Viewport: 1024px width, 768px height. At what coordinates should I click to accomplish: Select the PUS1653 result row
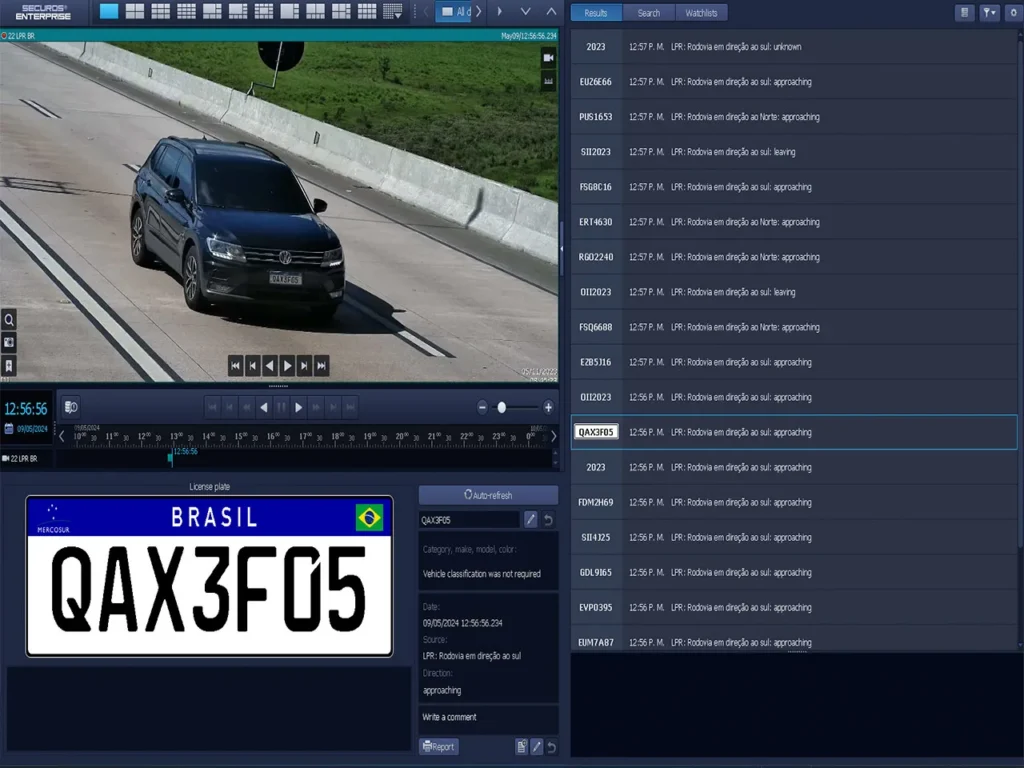click(794, 118)
